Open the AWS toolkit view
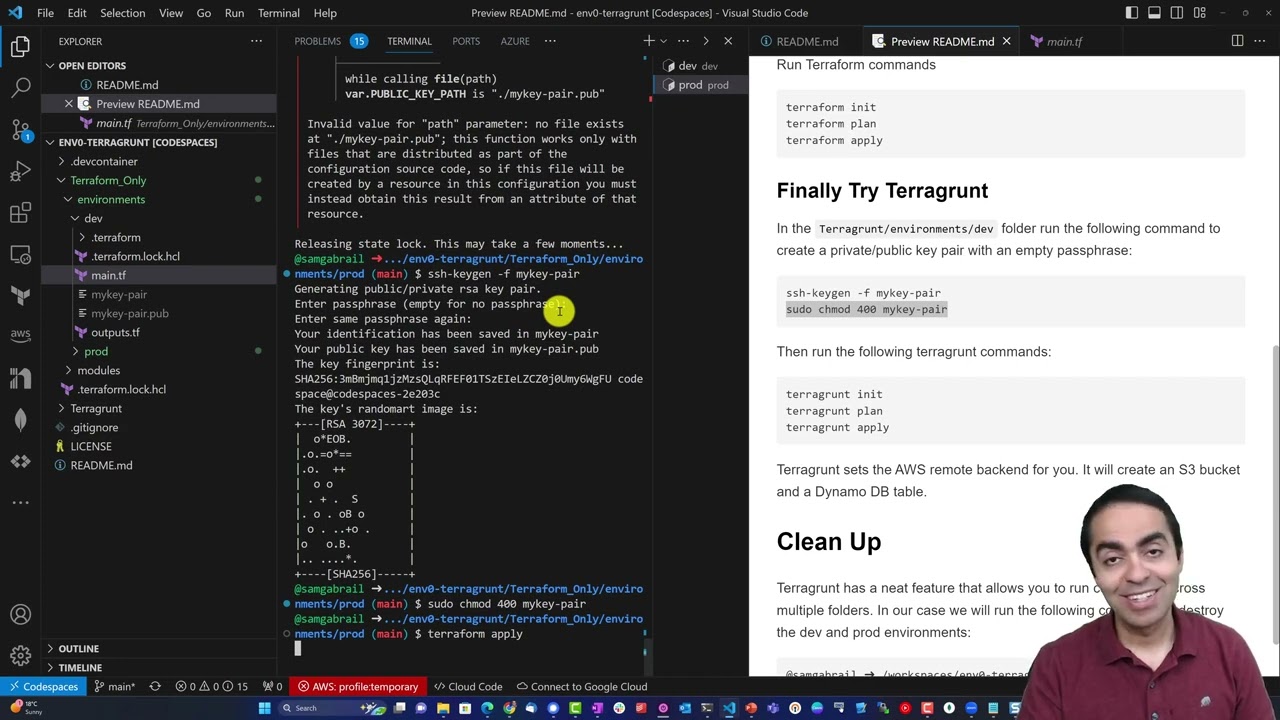The width and height of the screenshot is (1280, 720). pos(20,336)
